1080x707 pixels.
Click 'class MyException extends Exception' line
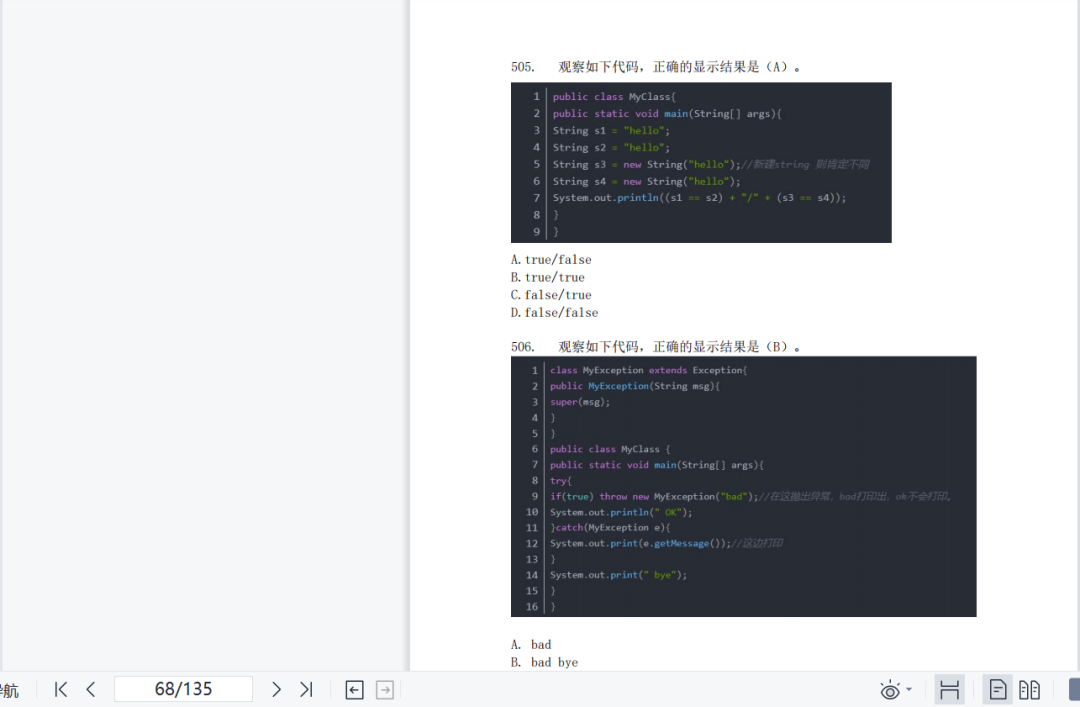tap(648, 370)
